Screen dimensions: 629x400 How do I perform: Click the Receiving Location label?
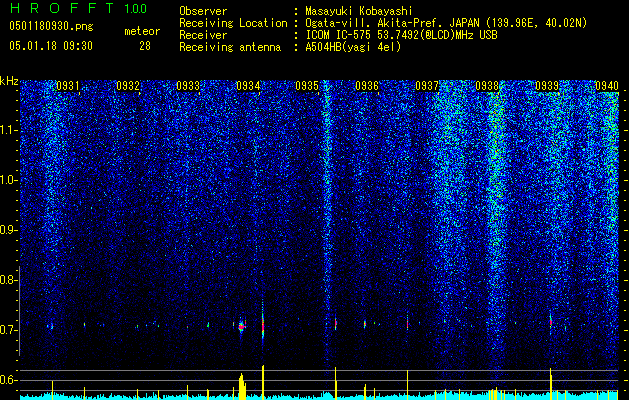(x=233, y=23)
